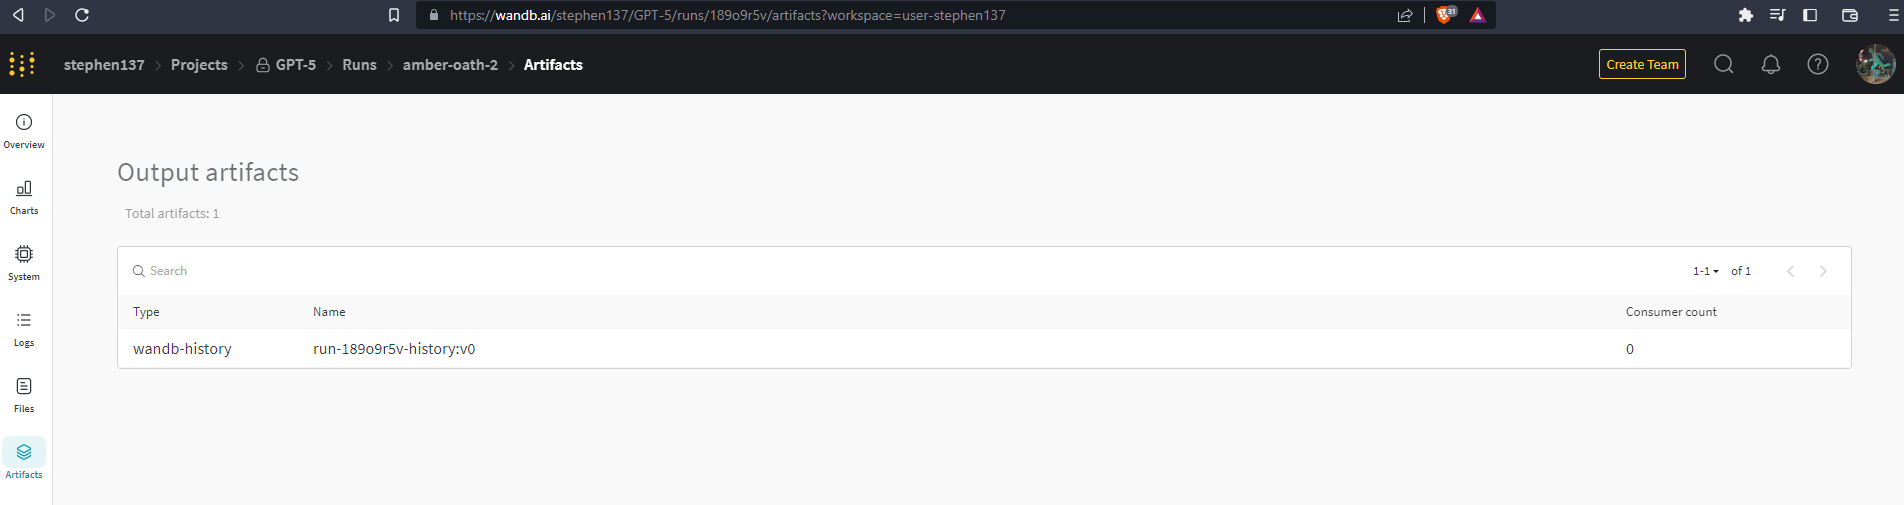Open the Brave Shields icon

[1445, 14]
